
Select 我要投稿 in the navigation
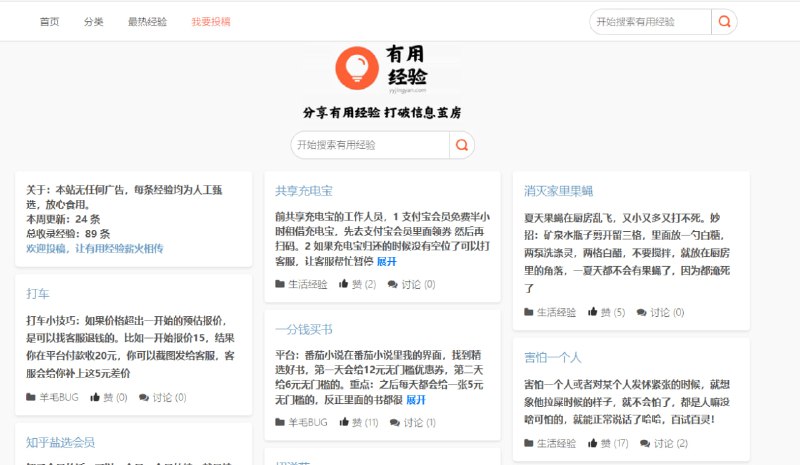point(211,21)
